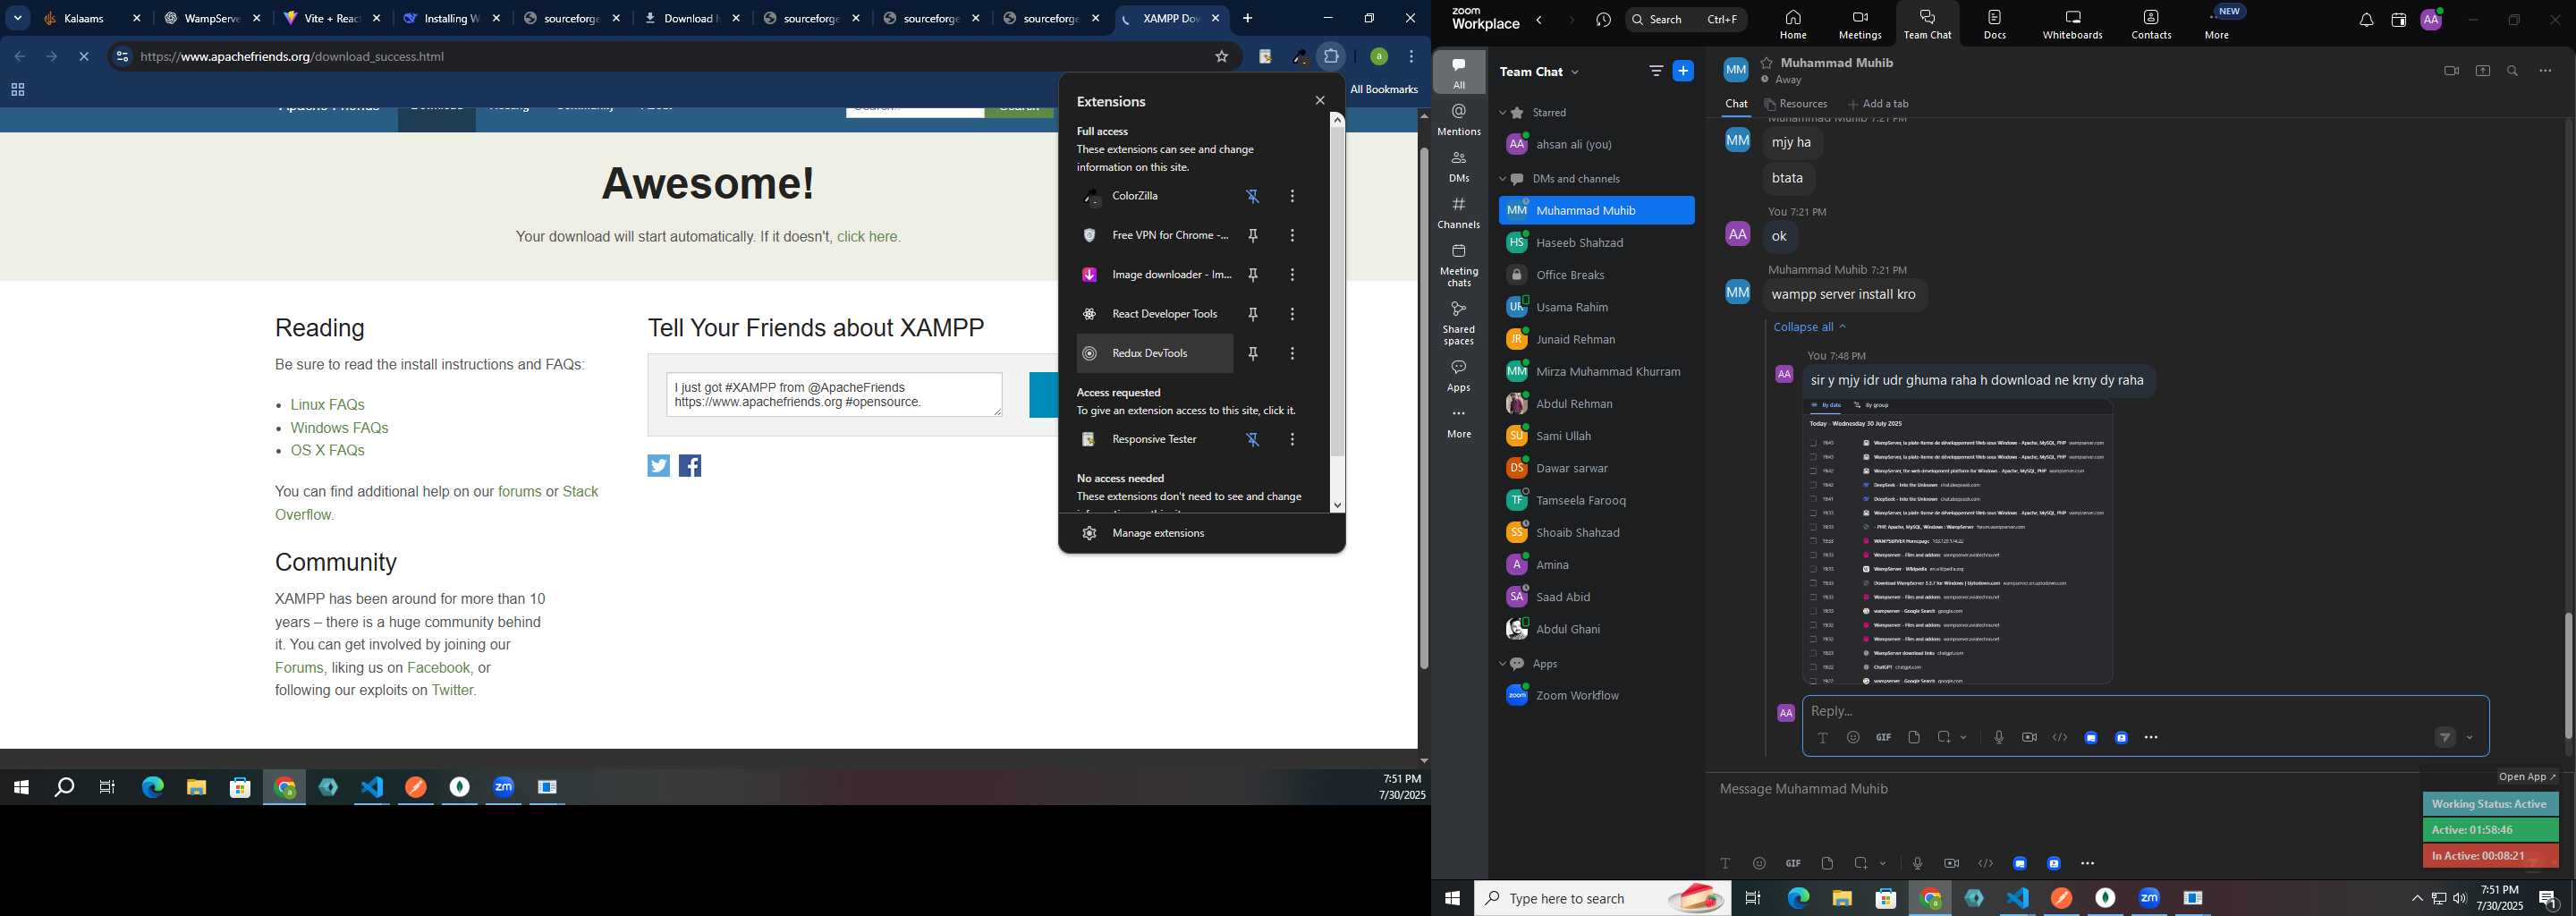Open more options for Free VPN extension
Image resolution: width=2576 pixels, height=916 pixels.
pyautogui.click(x=1293, y=236)
